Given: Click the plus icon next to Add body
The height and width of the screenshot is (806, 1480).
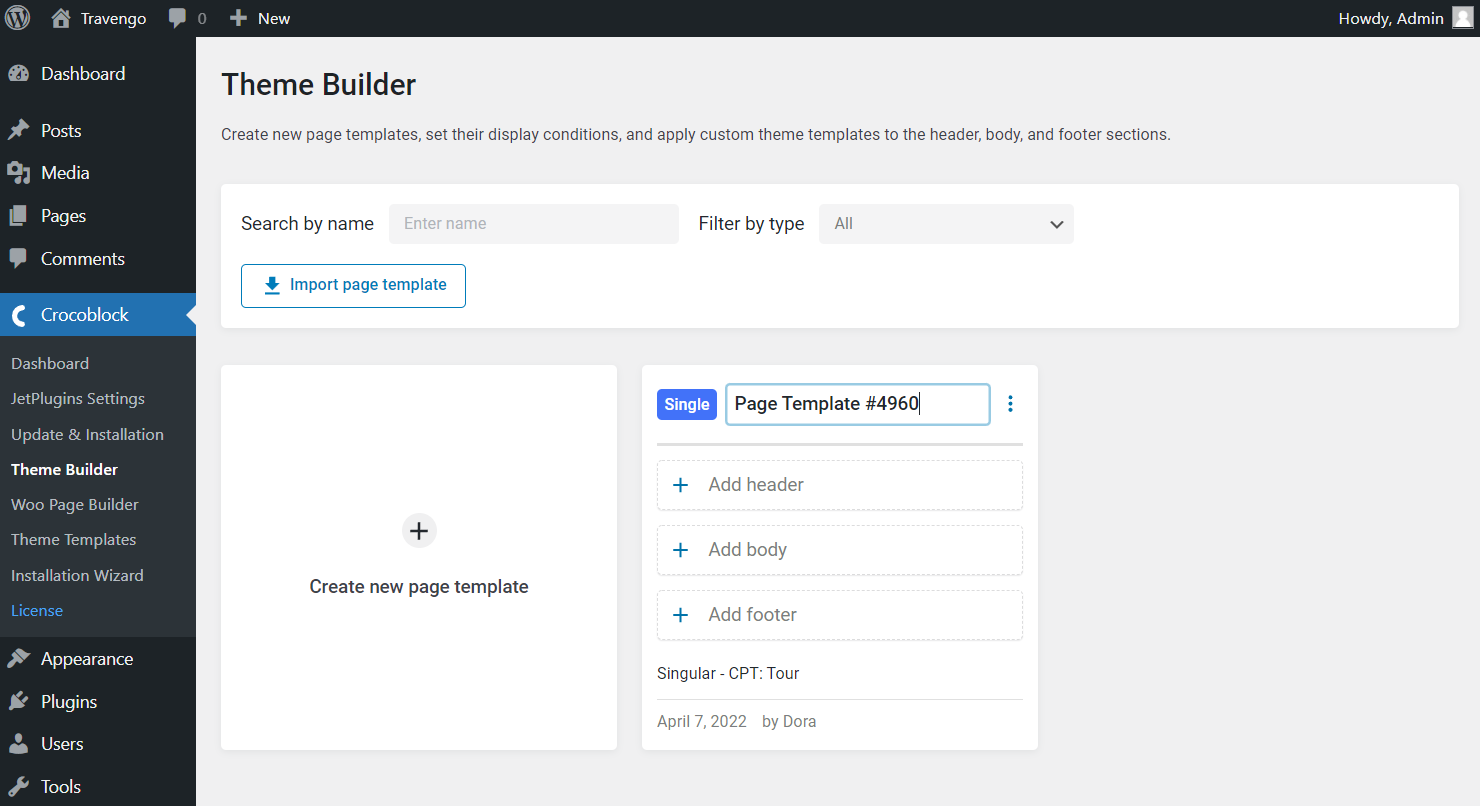Looking at the screenshot, I should tap(681, 550).
